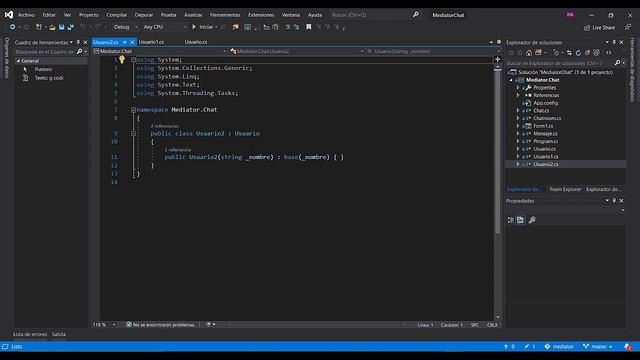Click the lightbulb quick actions icon
The image size is (640, 360).
click(122, 60)
